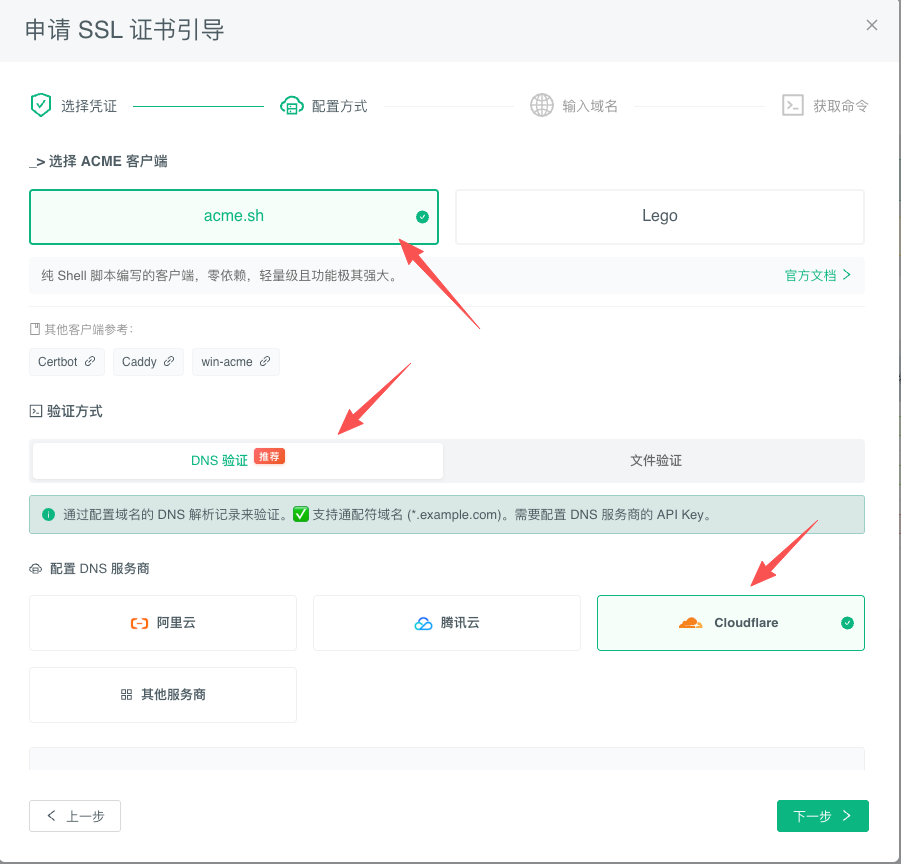Go back with the 上一步 button
Image resolution: width=901 pixels, height=864 pixels.
[75, 816]
